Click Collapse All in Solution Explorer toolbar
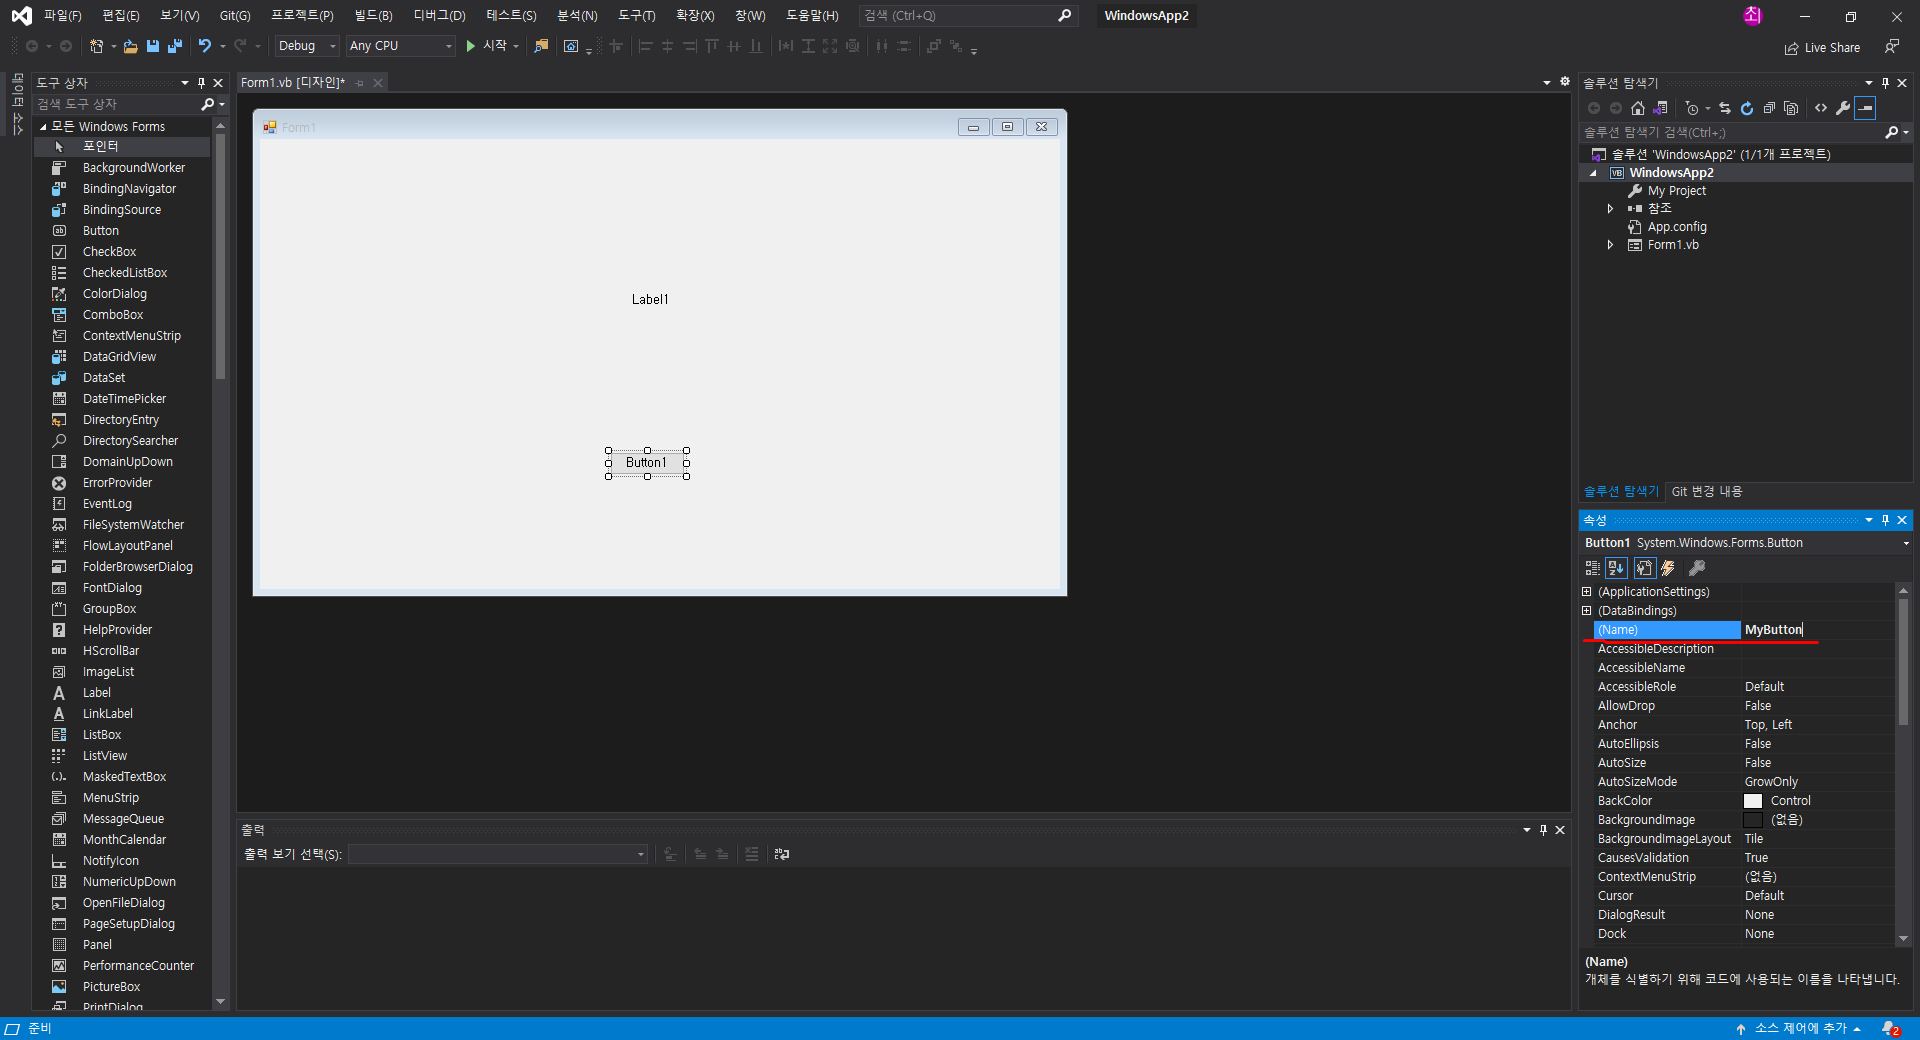This screenshot has width=1920, height=1040. (1769, 107)
